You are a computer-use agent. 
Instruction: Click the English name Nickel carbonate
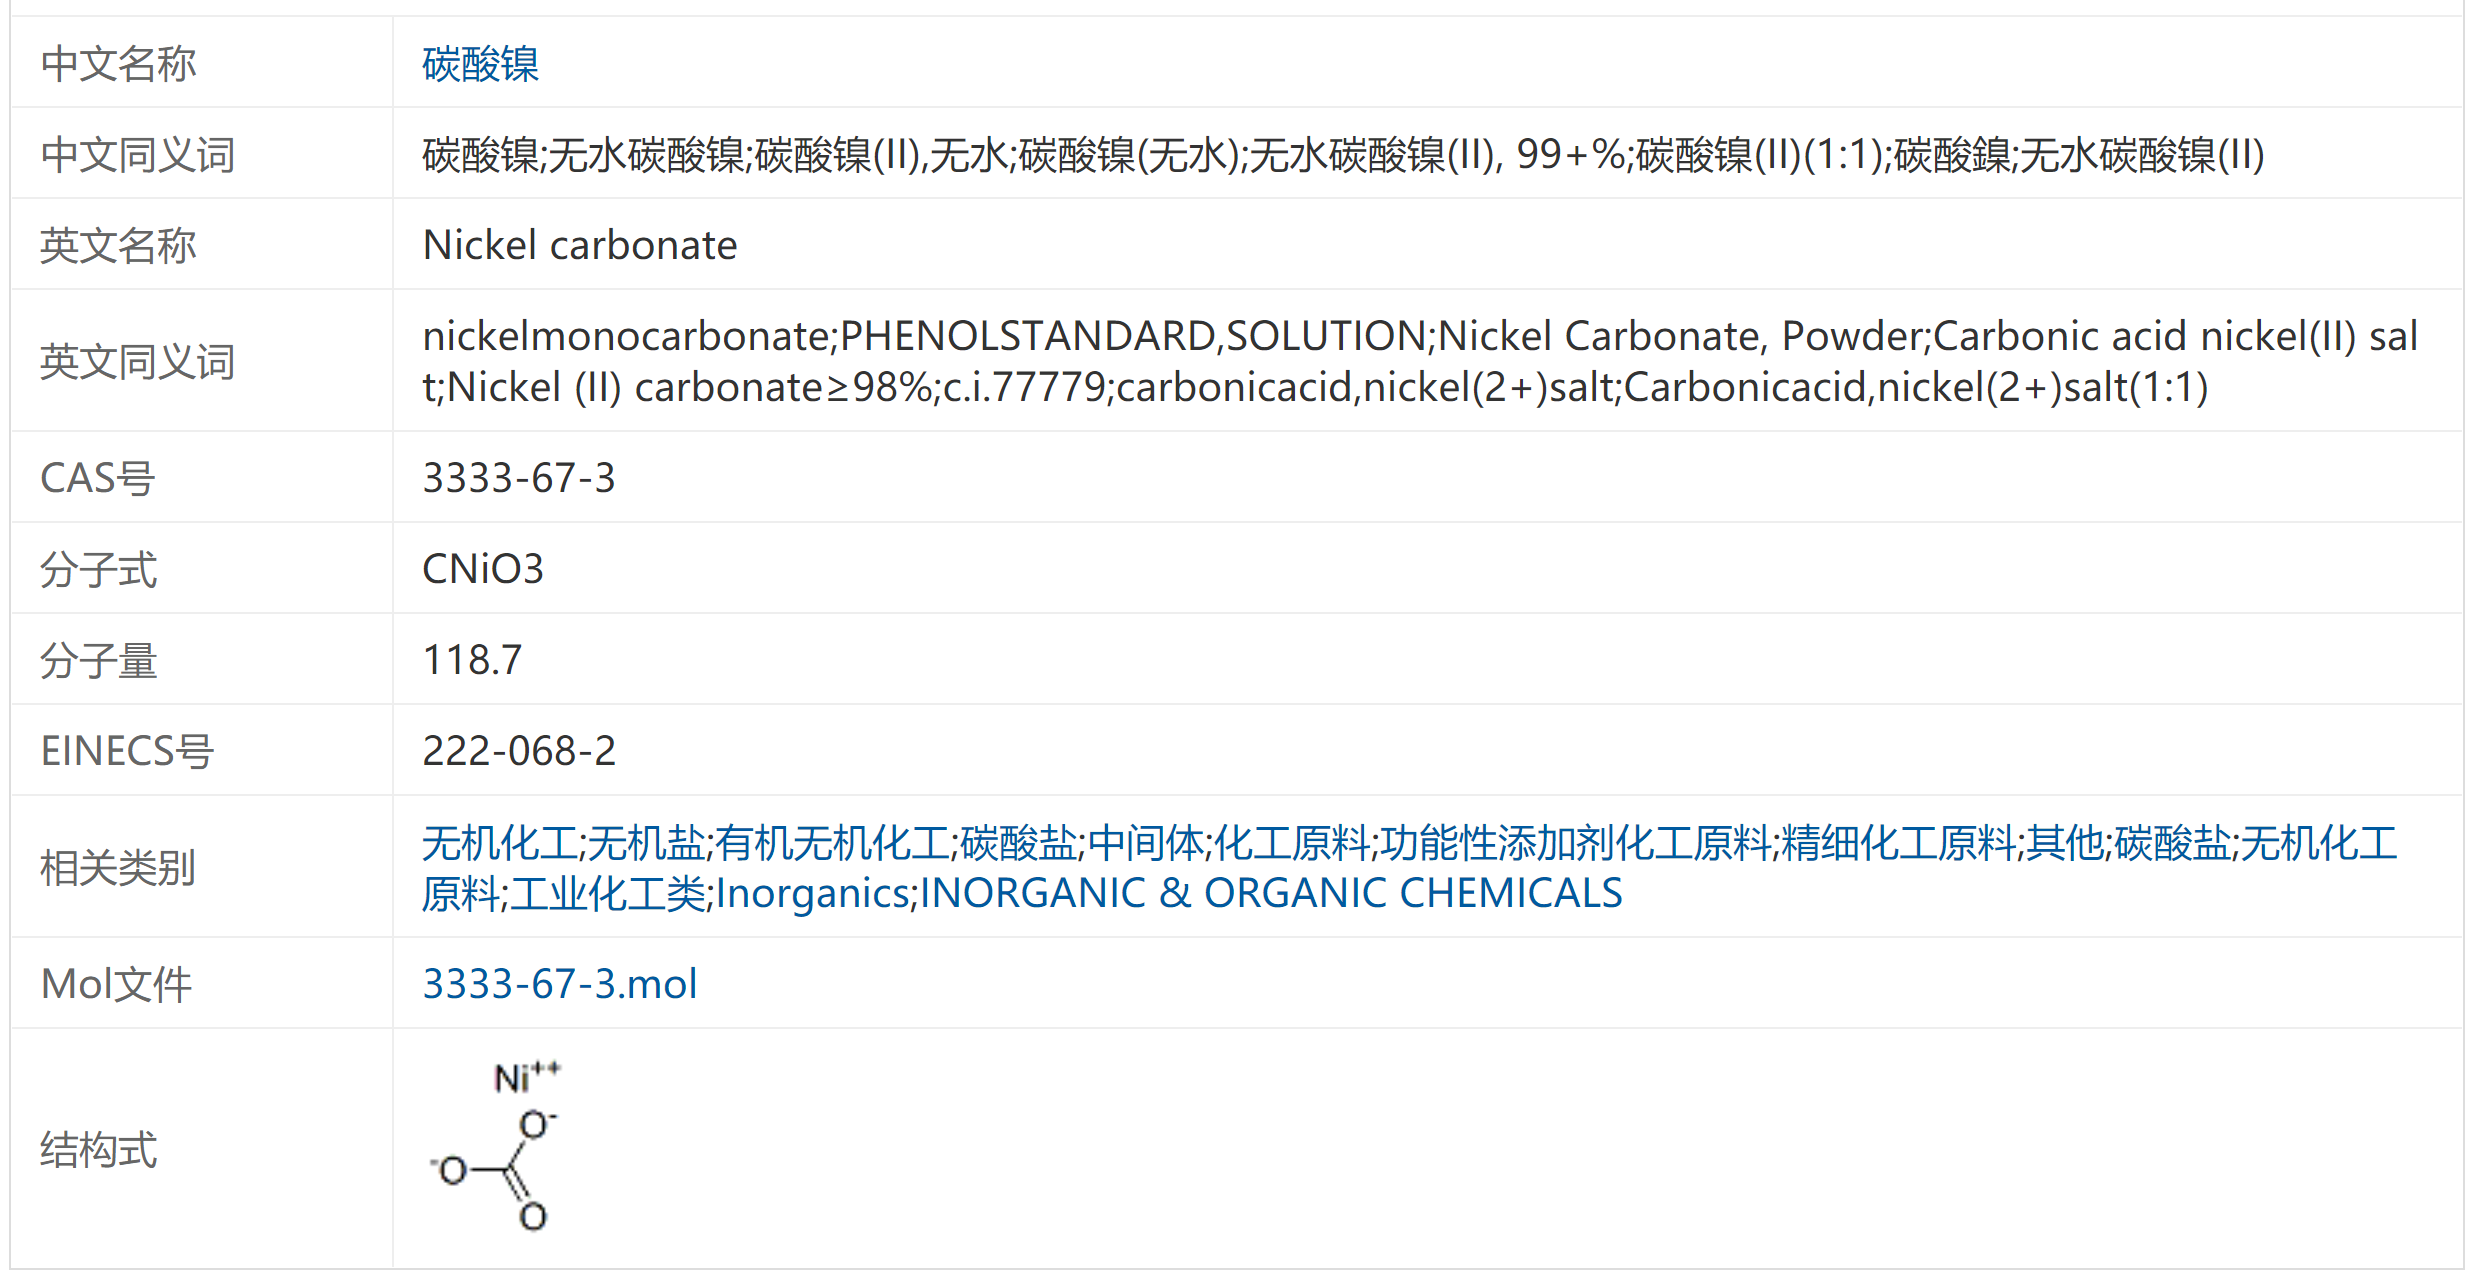point(579,246)
